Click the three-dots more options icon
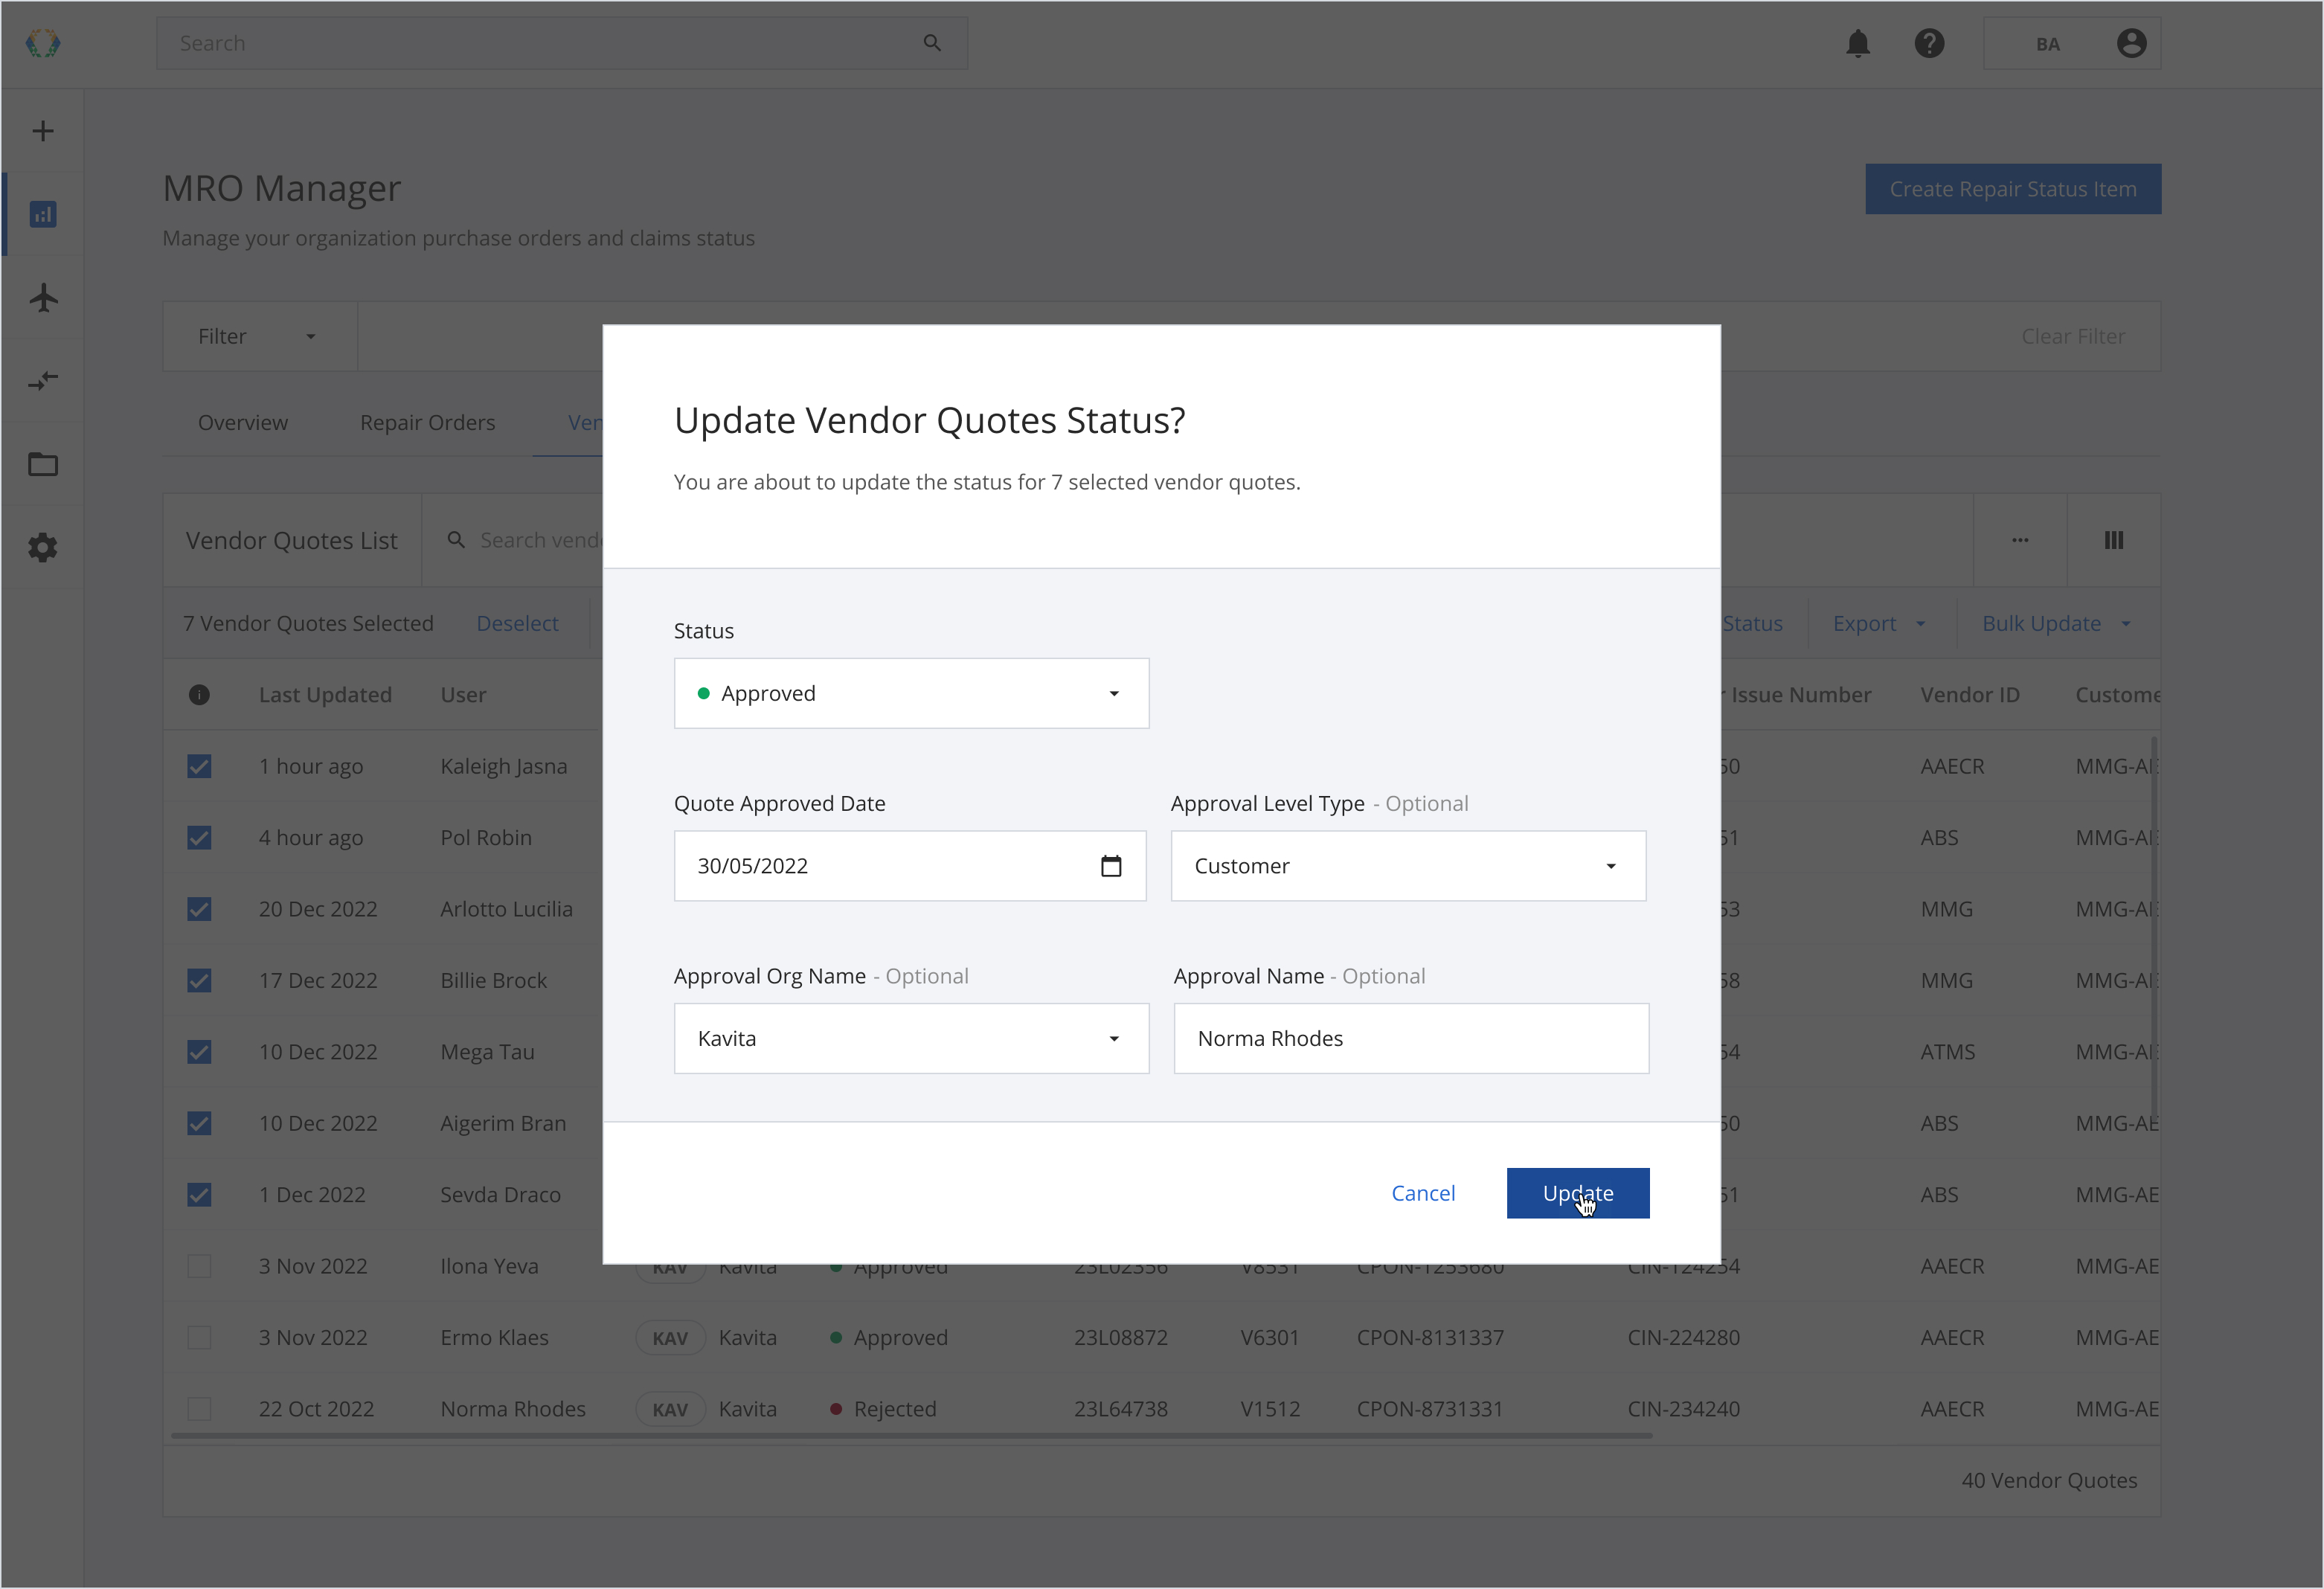Image resolution: width=2324 pixels, height=1589 pixels. tap(2020, 540)
